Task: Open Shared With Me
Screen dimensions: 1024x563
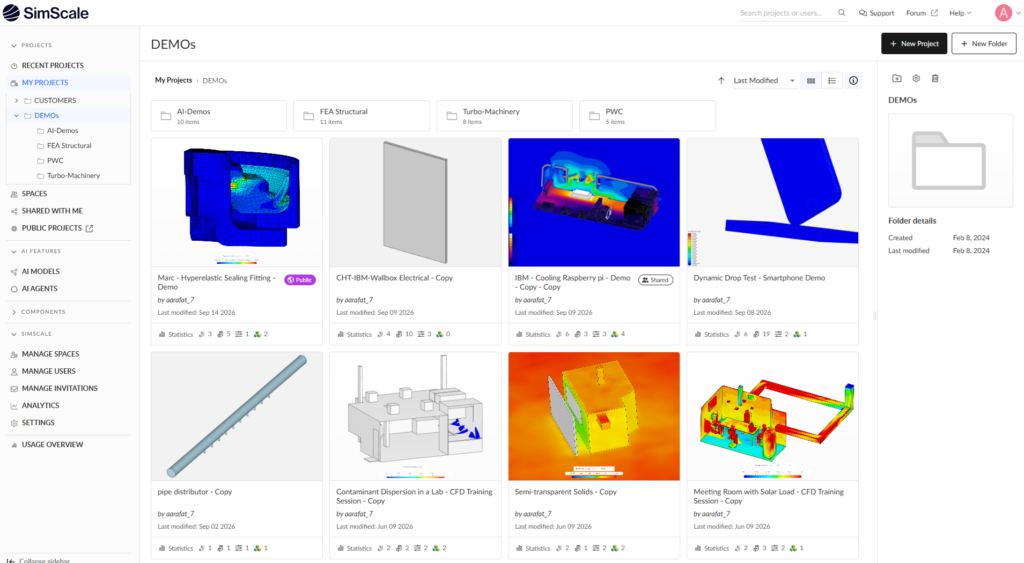Action: click(52, 211)
